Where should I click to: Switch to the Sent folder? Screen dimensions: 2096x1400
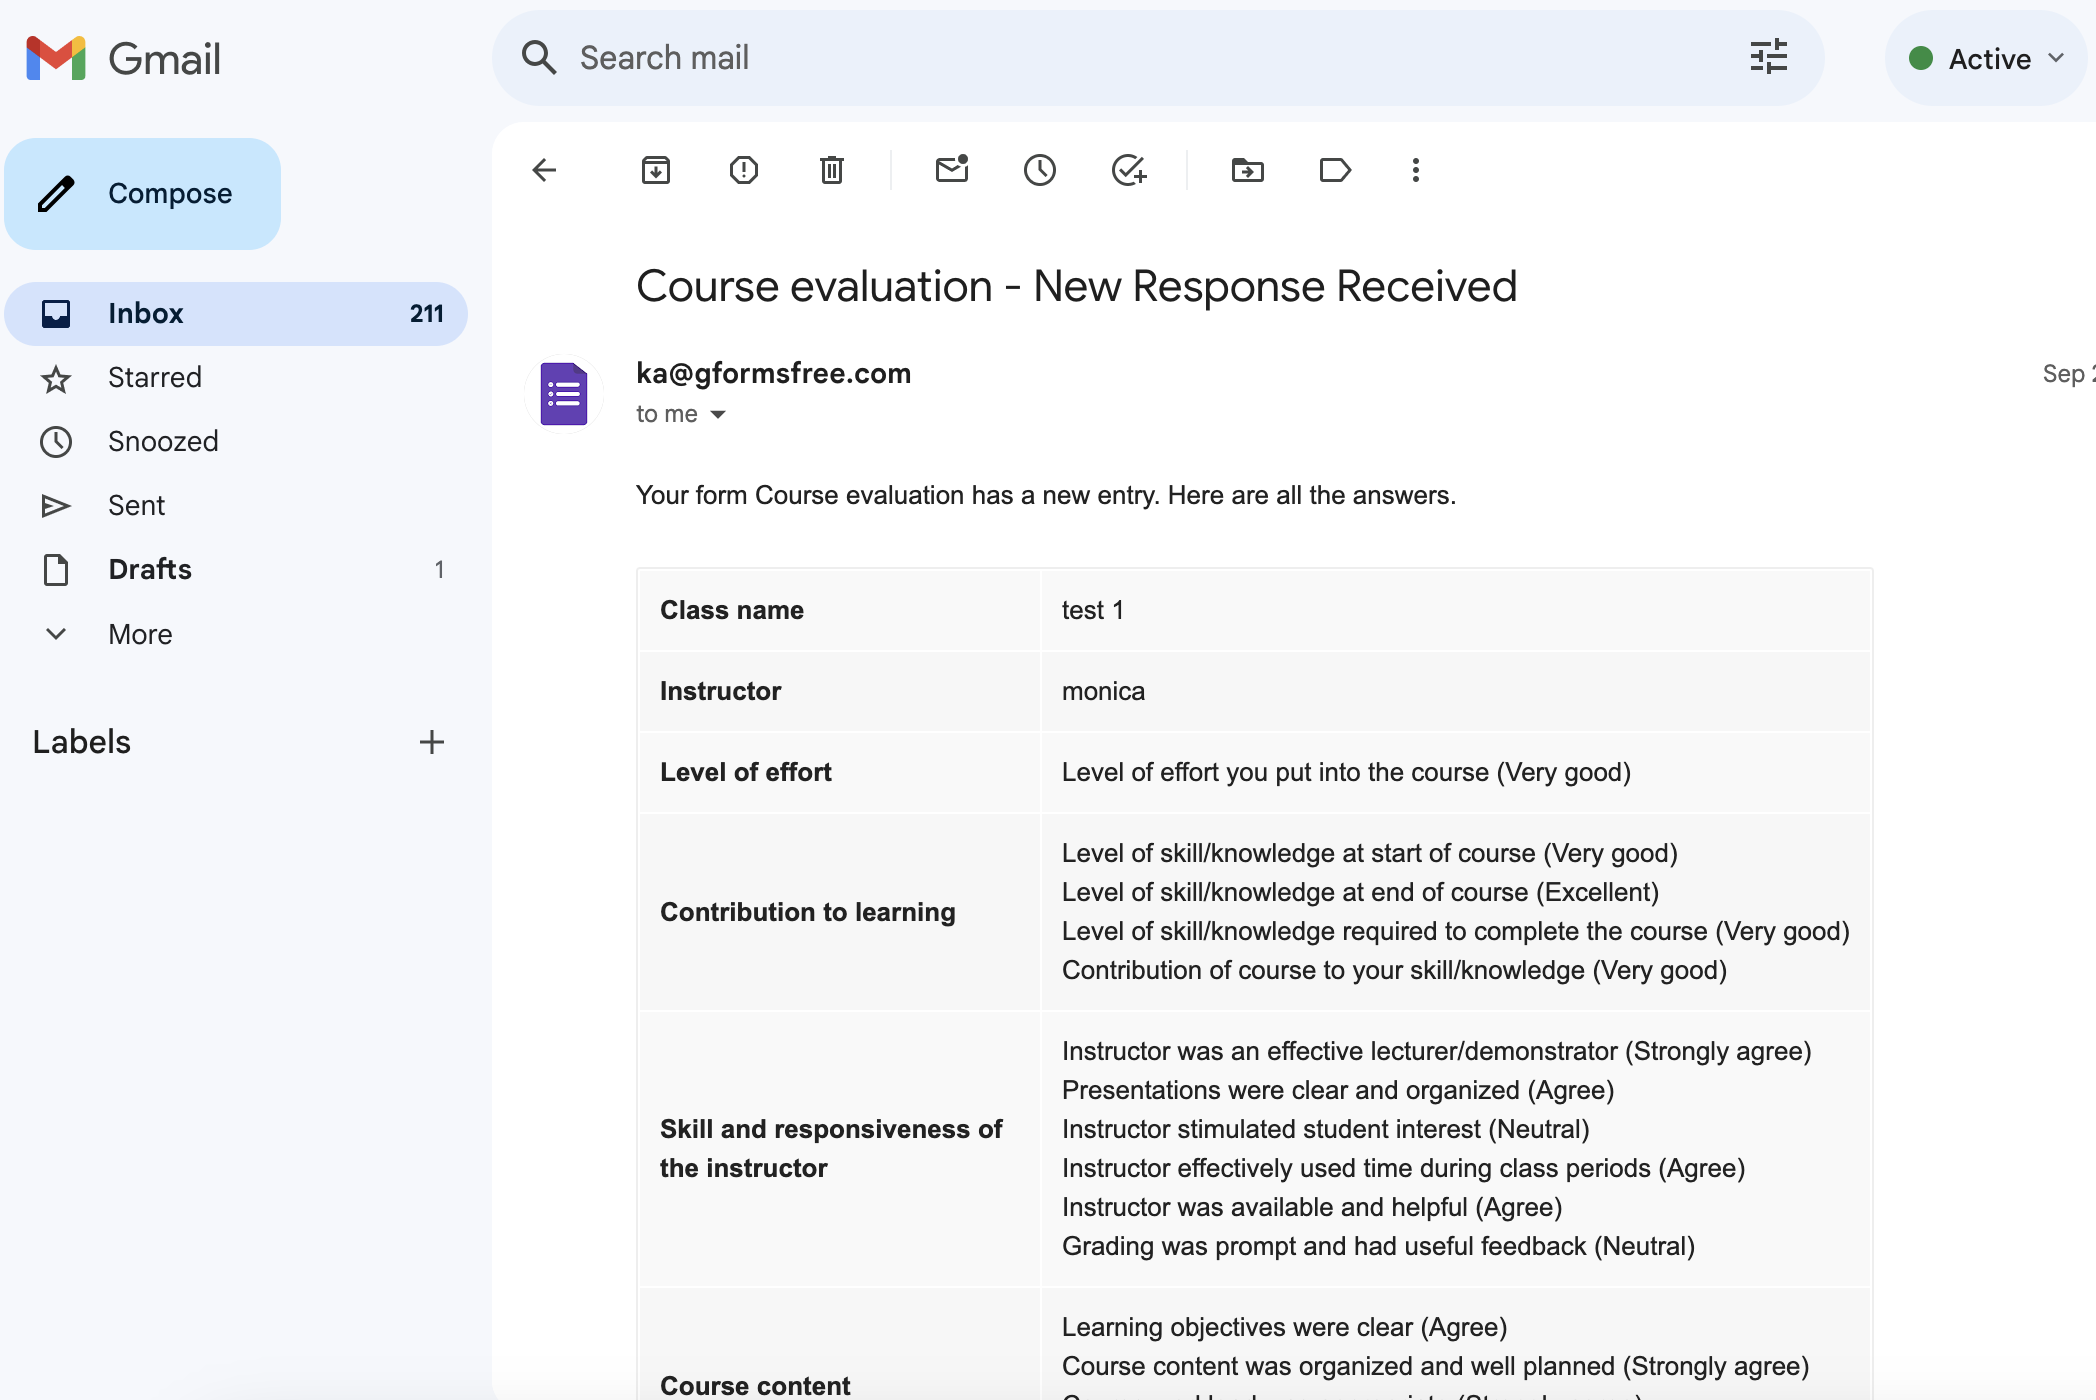pyautogui.click(x=136, y=505)
